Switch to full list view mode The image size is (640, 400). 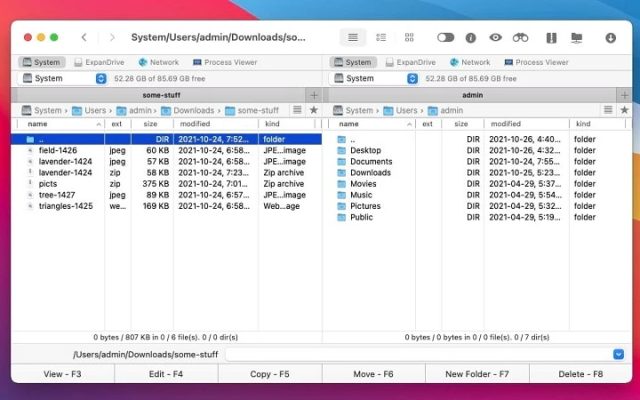point(352,37)
